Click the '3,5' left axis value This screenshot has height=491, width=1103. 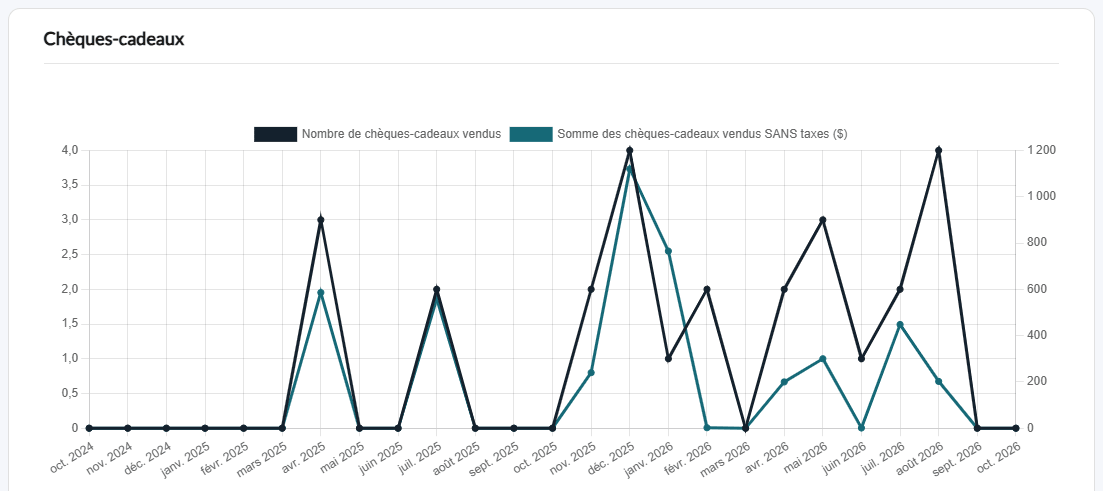pyautogui.click(x=70, y=185)
